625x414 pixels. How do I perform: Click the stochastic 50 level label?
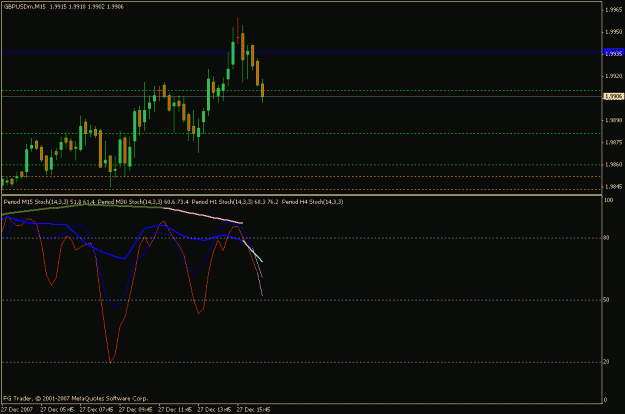[606, 300]
